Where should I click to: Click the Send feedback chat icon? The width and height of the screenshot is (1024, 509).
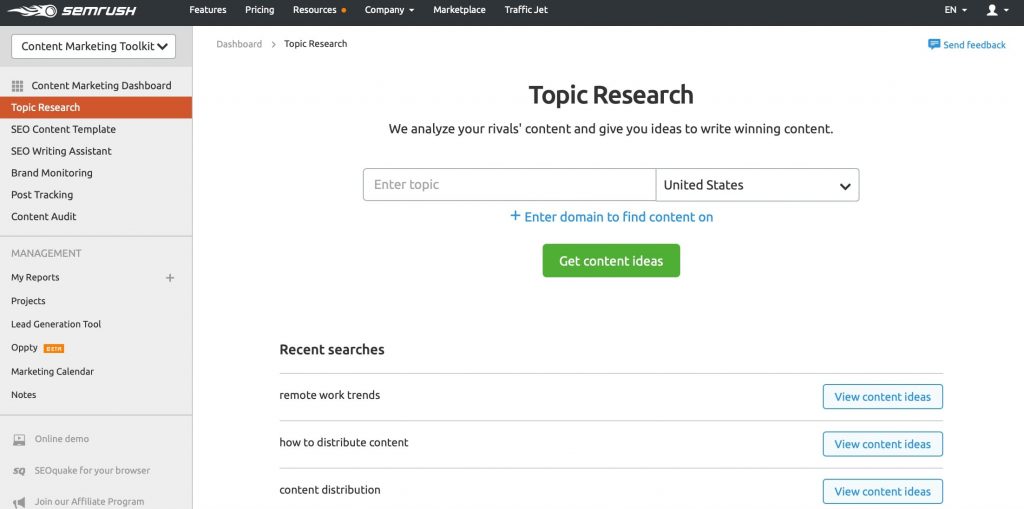pos(934,44)
